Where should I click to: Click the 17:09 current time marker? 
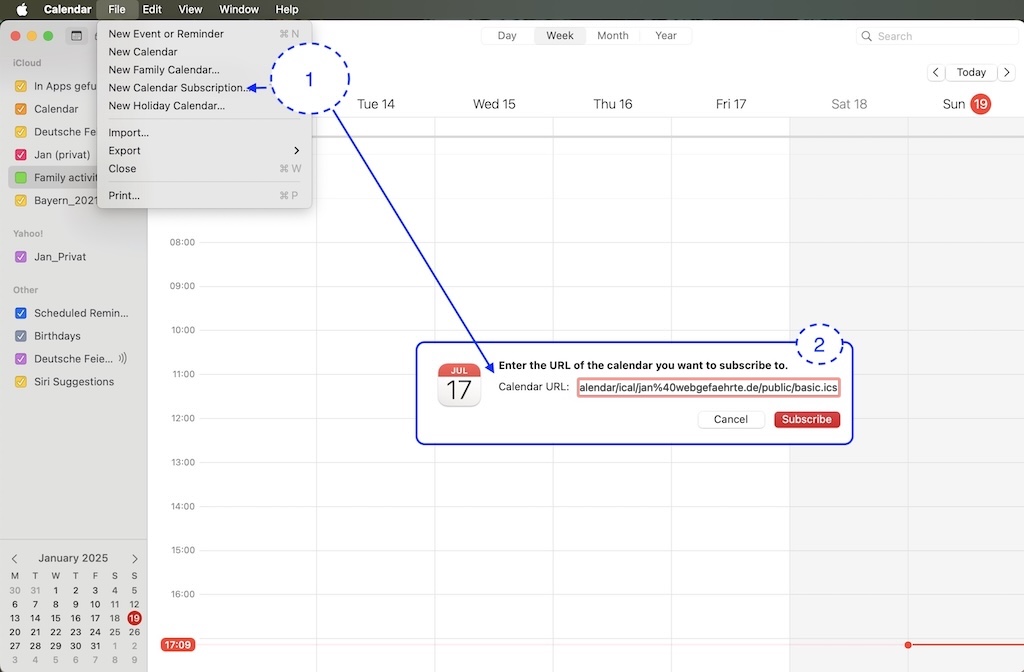(x=178, y=645)
